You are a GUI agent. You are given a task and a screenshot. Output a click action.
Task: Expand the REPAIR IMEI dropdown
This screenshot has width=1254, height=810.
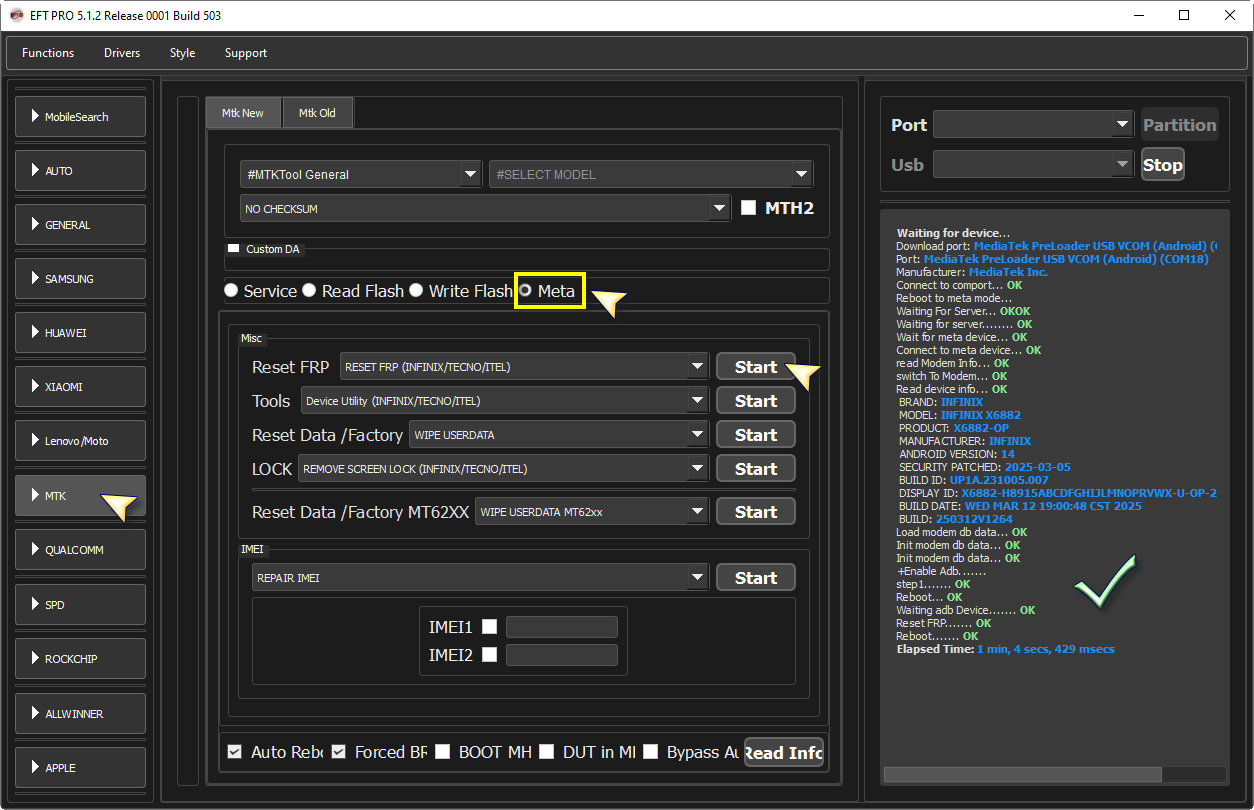[x=481, y=578]
